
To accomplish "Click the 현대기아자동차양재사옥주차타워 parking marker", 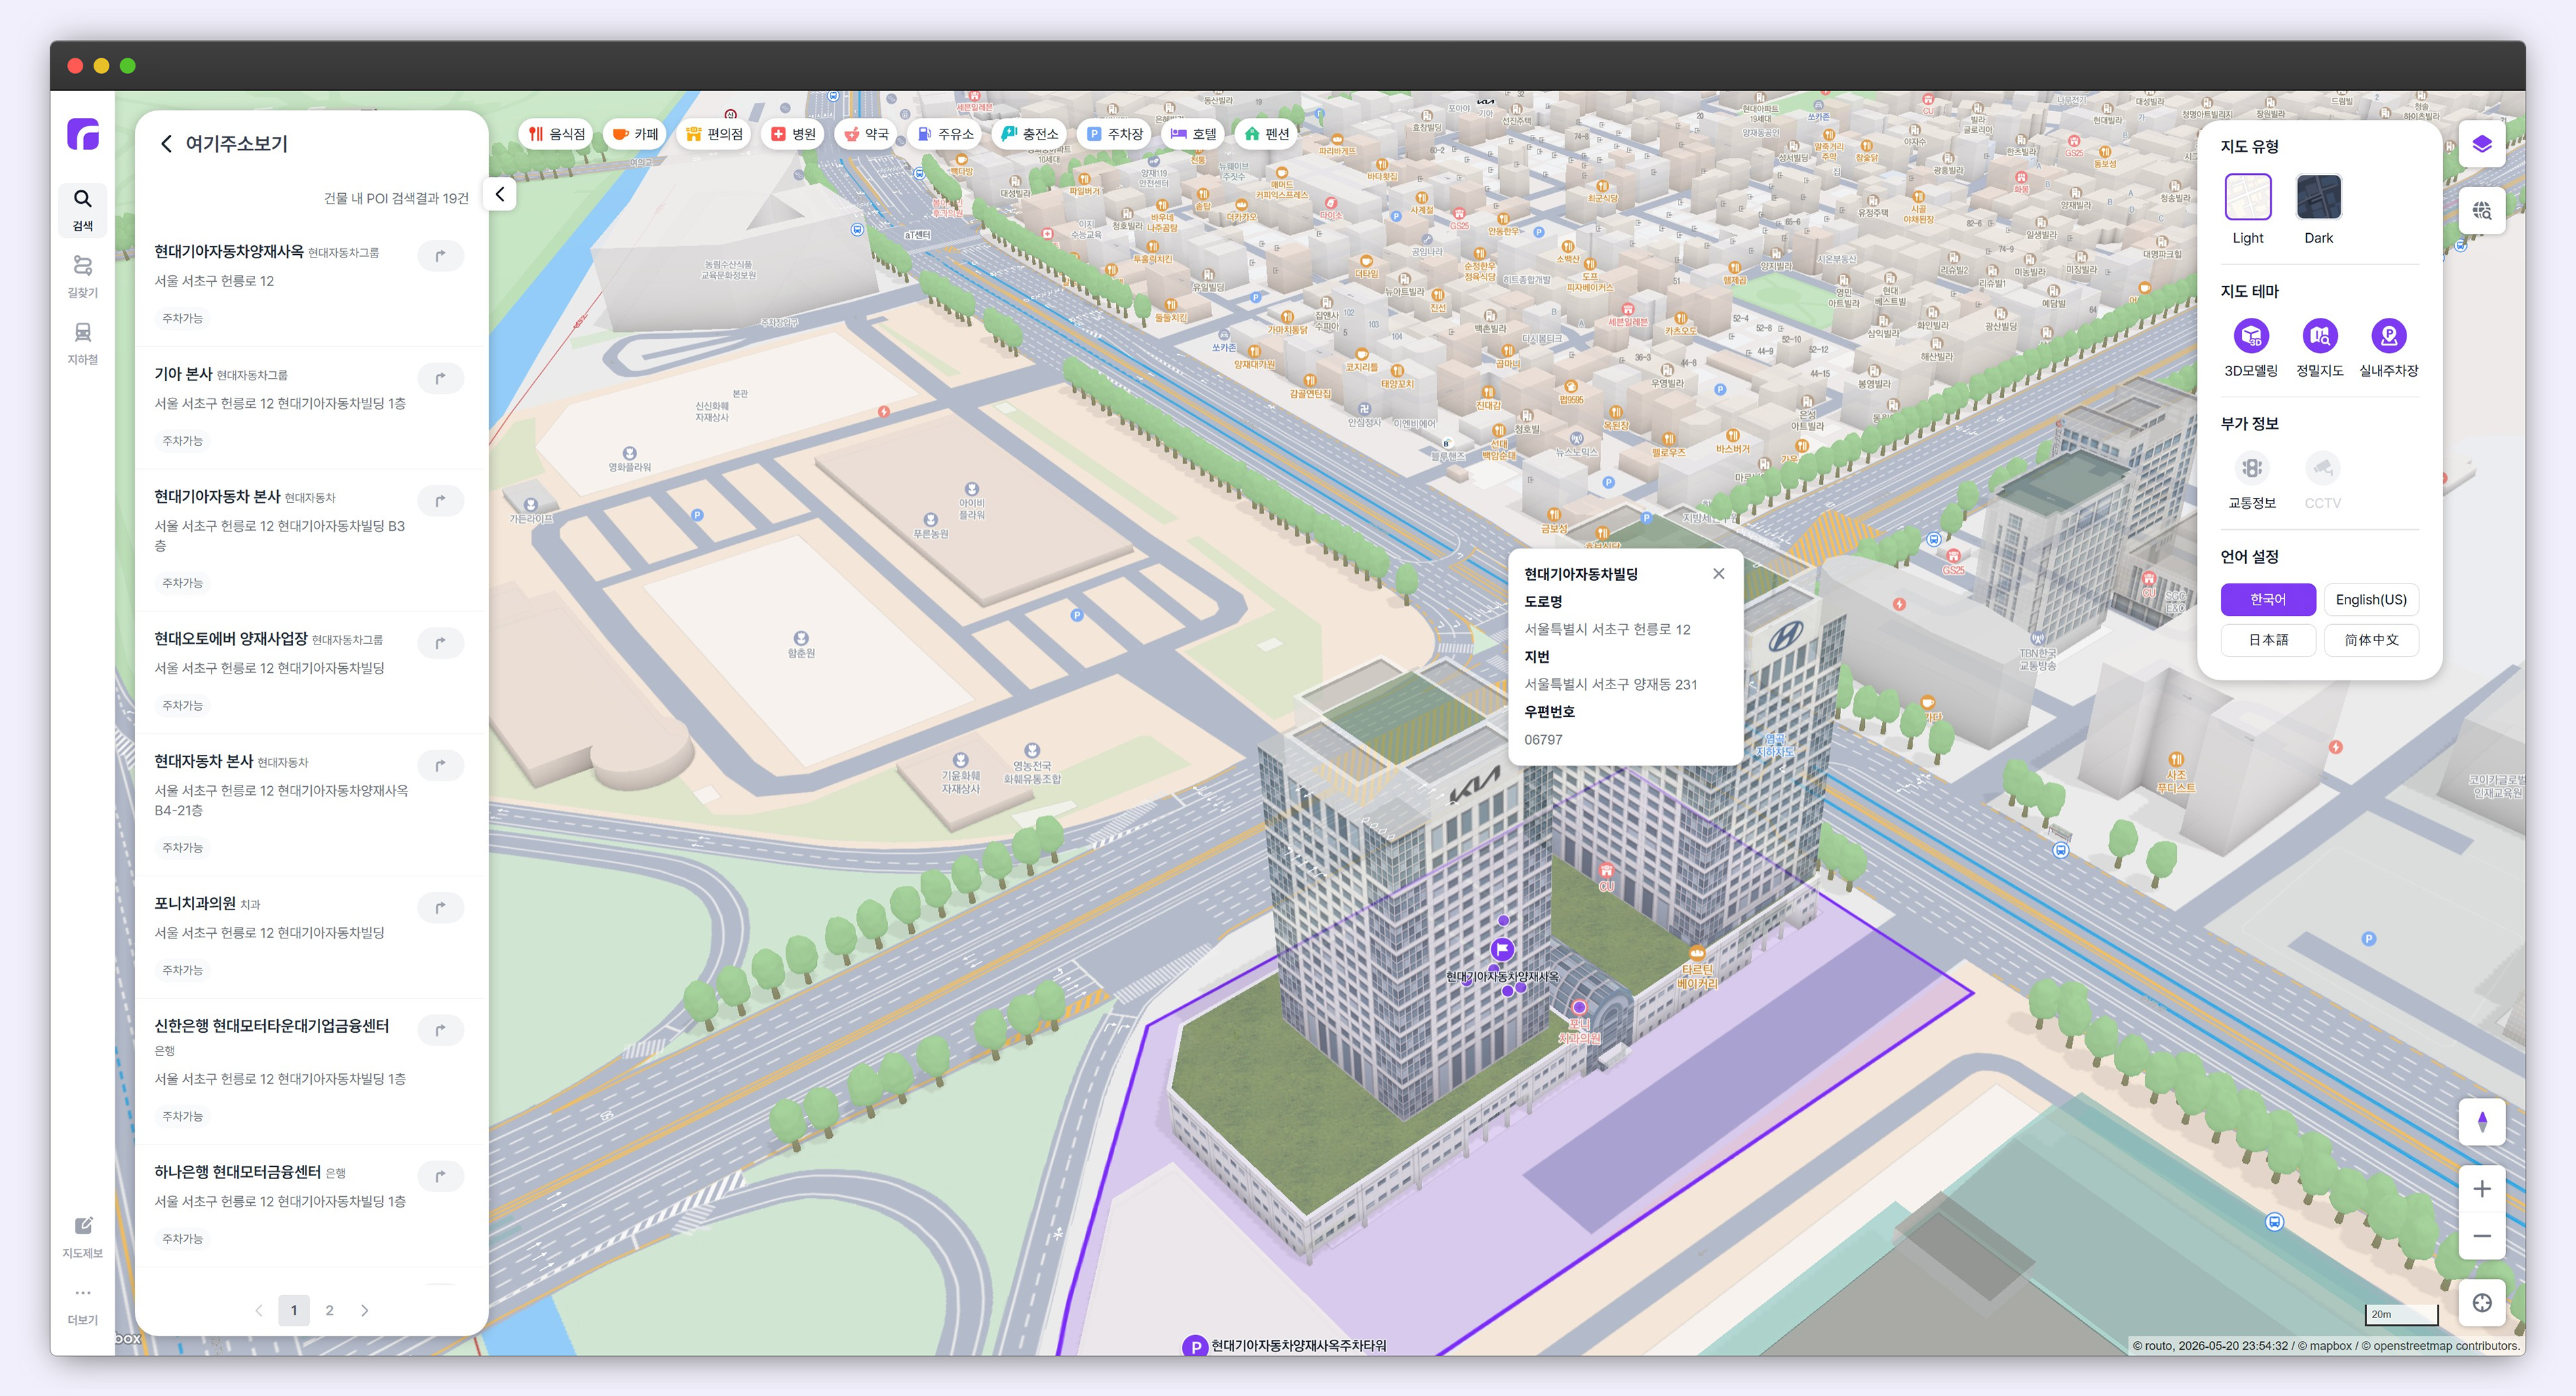I will 1194,1346.
